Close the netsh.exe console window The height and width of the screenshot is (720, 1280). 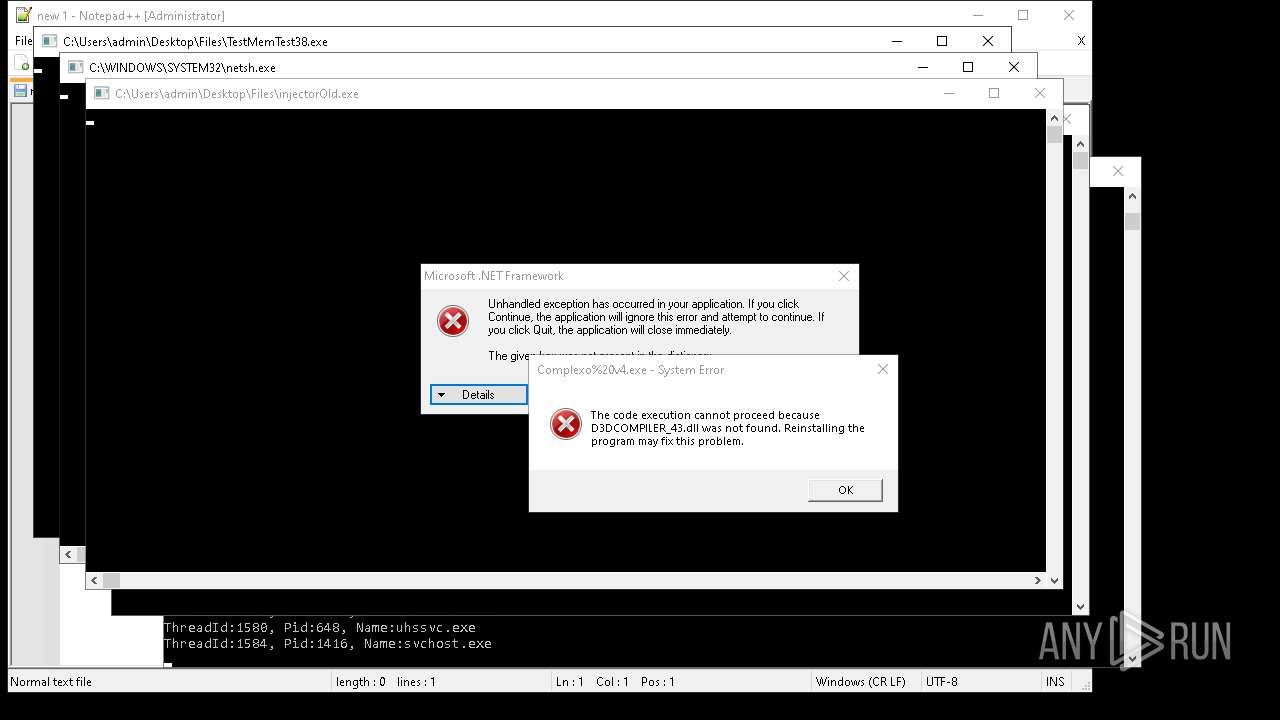pos(1014,67)
